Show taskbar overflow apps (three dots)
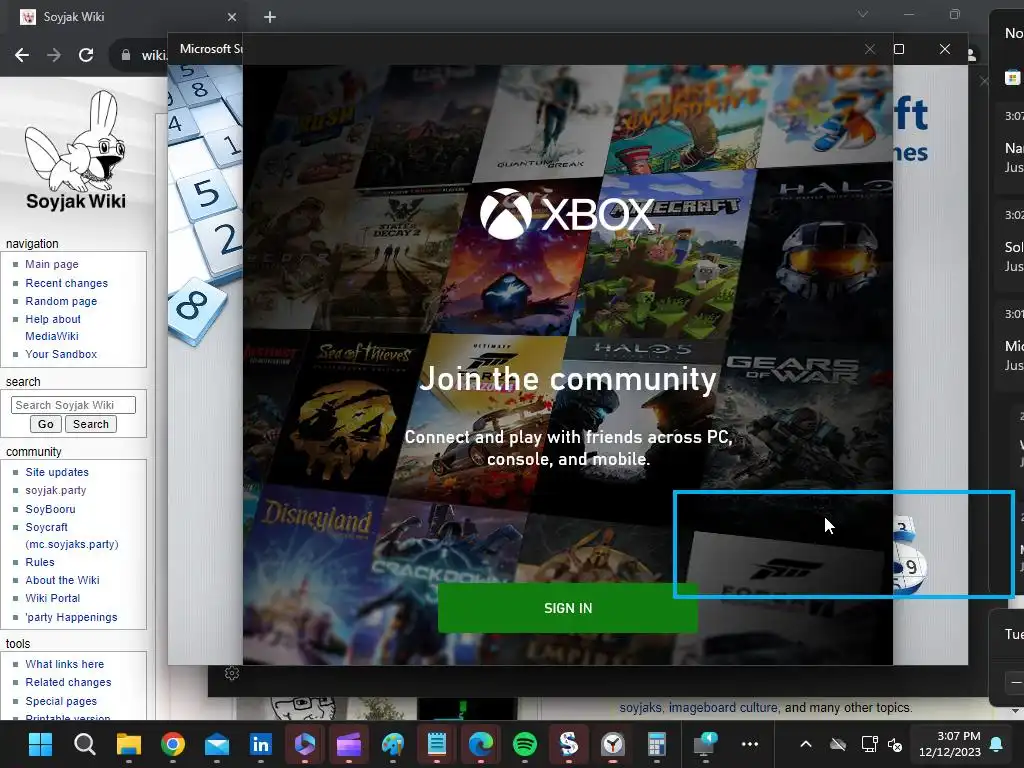The width and height of the screenshot is (1024, 768). (x=750, y=744)
